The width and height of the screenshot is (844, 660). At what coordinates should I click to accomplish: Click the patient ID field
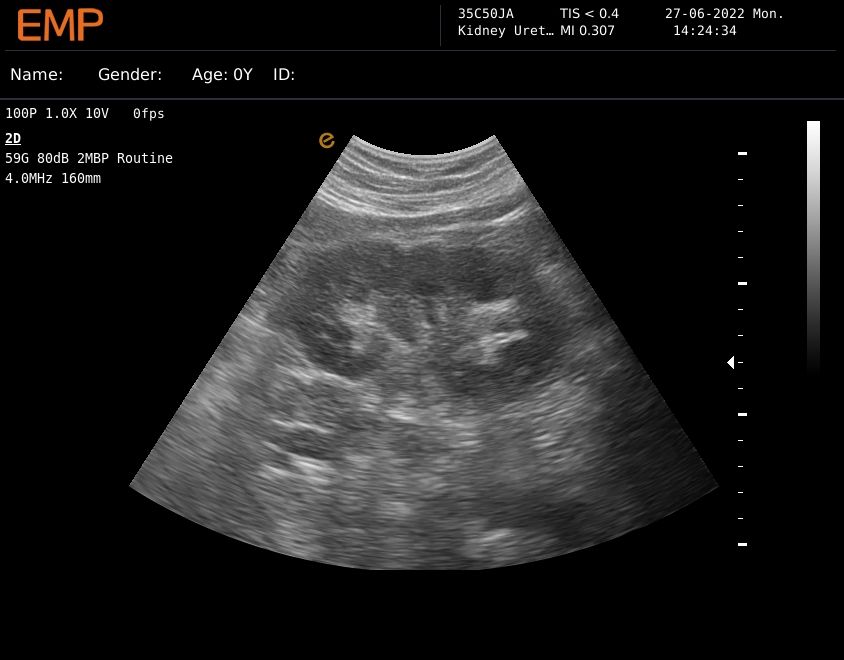point(284,75)
